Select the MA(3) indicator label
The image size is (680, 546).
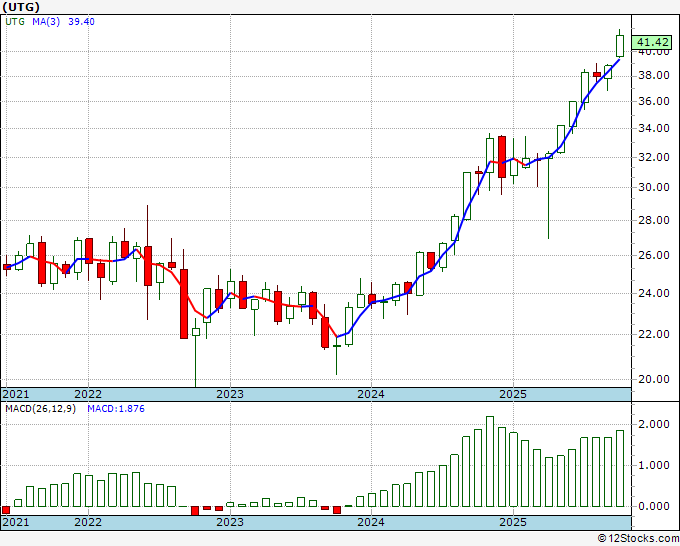pyautogui.click(x=46, y=22)
